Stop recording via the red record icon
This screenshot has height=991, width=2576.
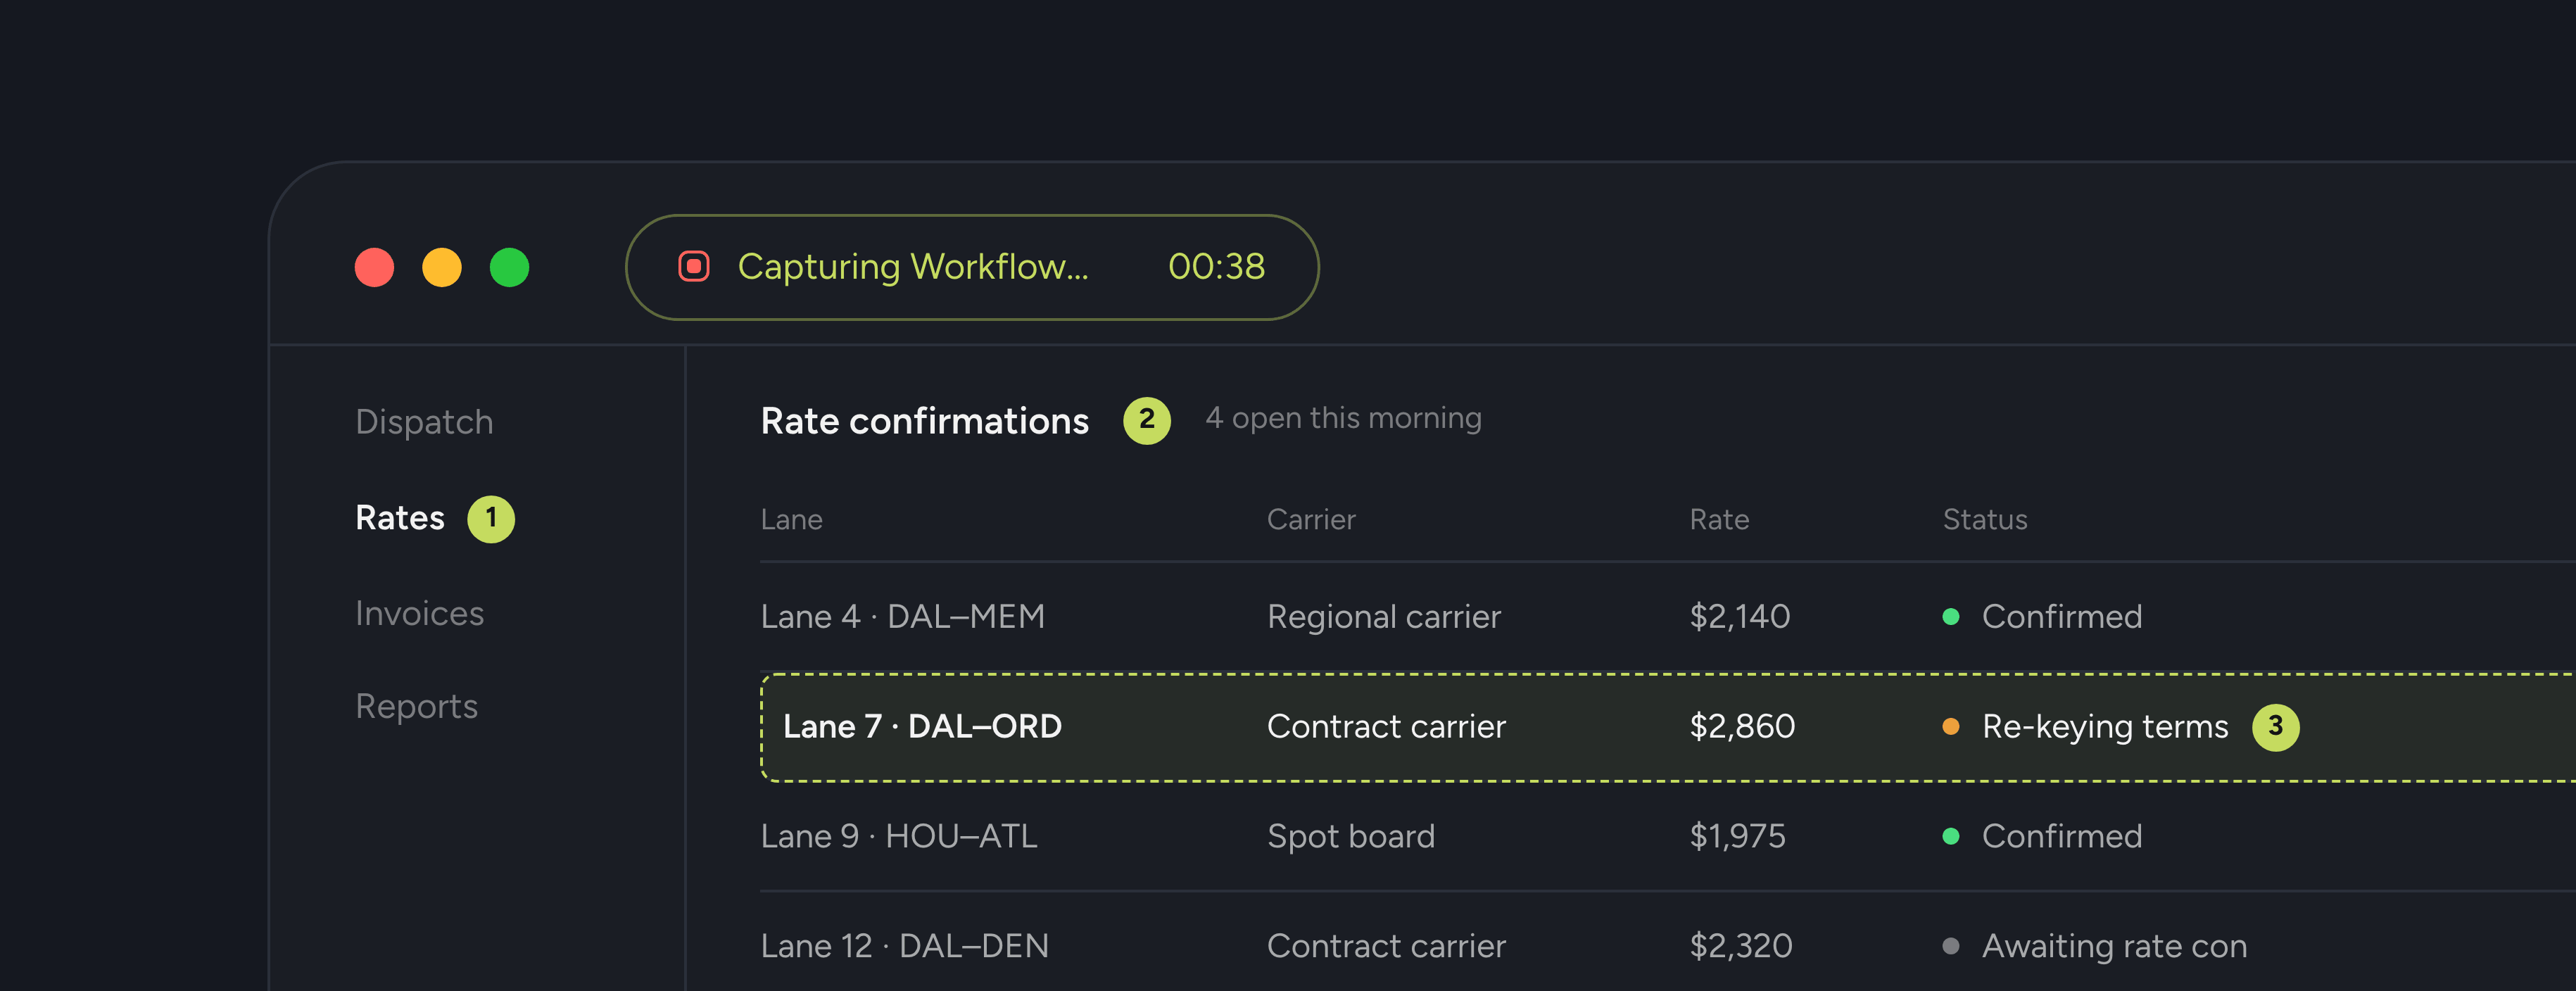tap(694, 266)
